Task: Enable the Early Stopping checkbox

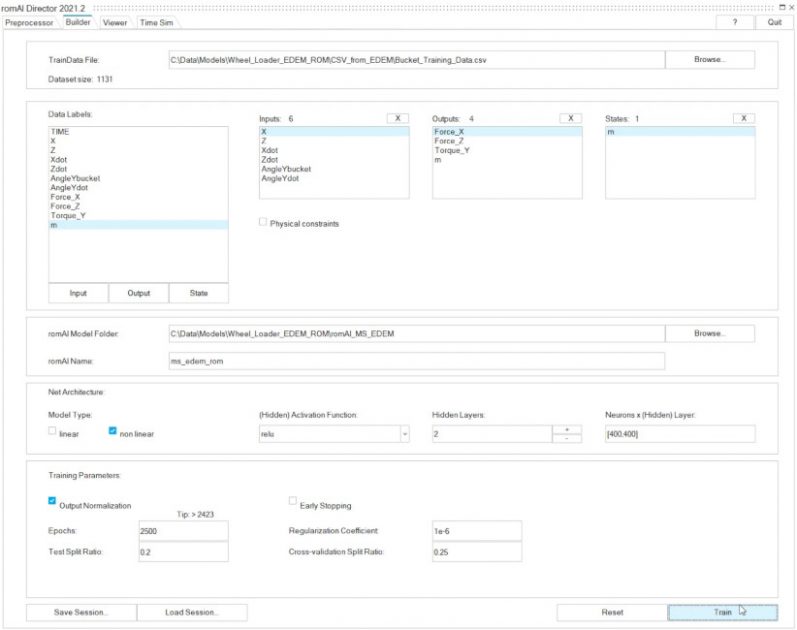Action: tap(293, 502)
